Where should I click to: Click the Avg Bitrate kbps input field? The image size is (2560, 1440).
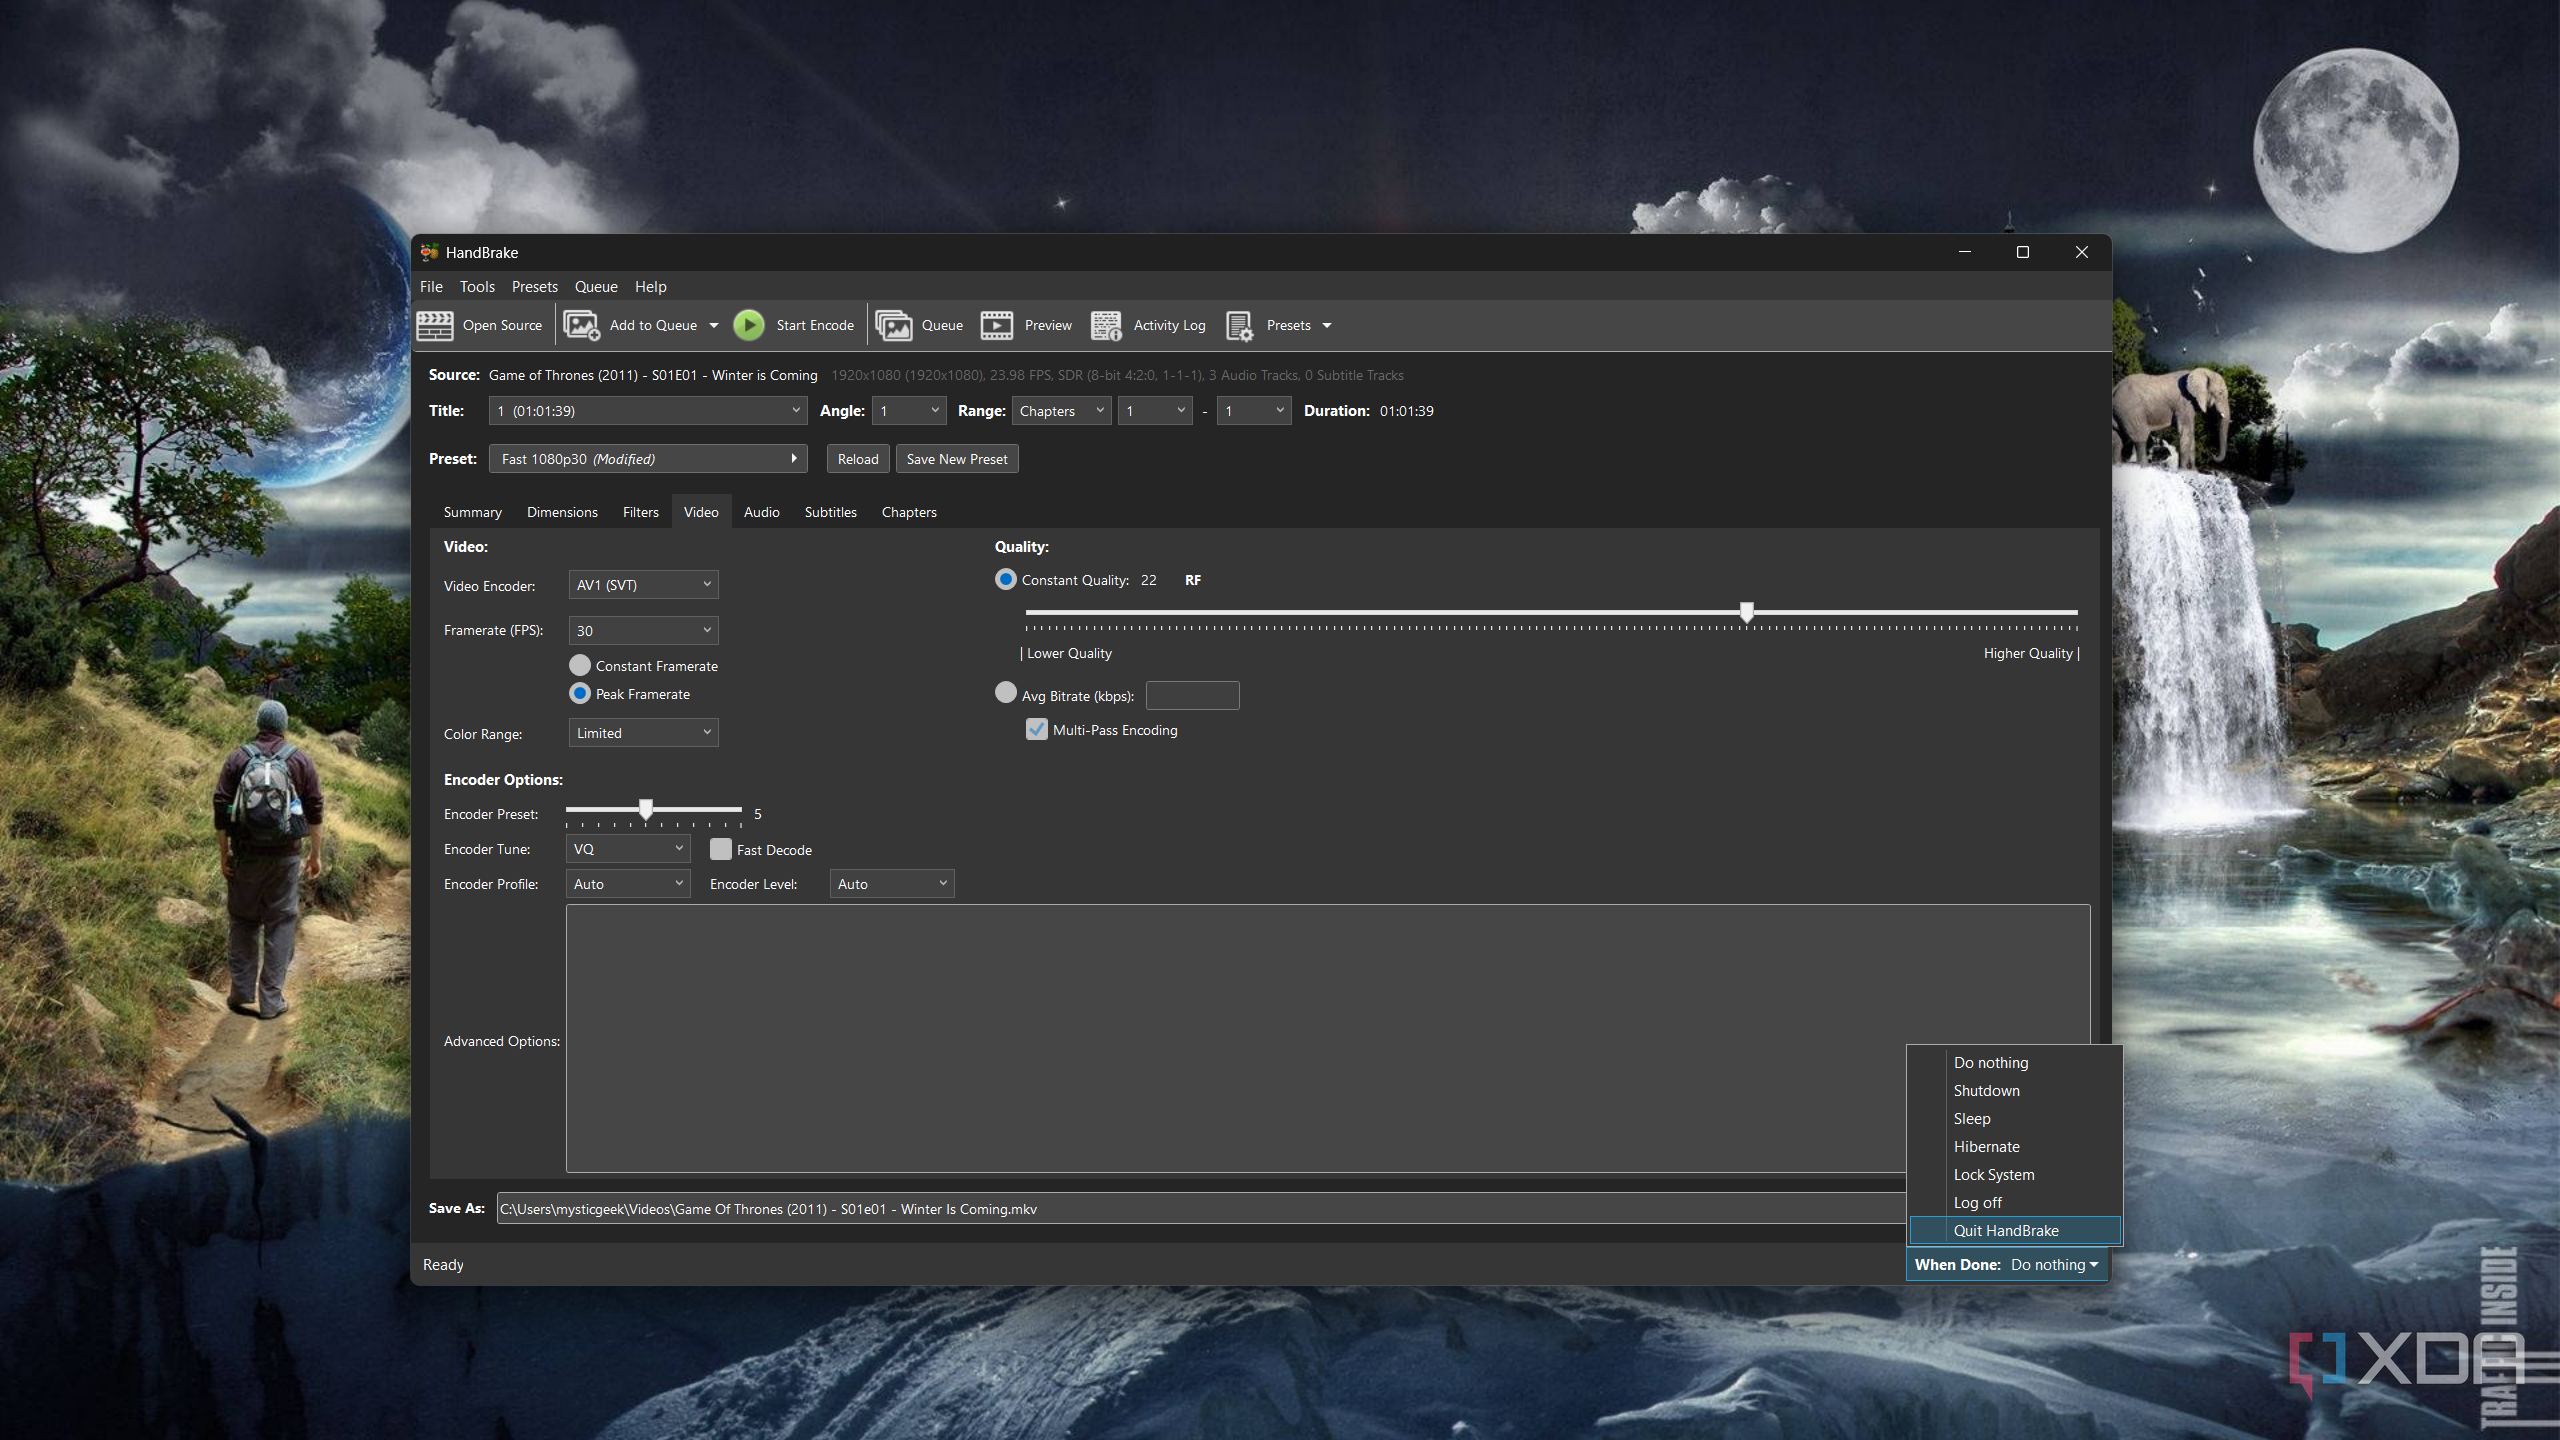point(1192,695)
